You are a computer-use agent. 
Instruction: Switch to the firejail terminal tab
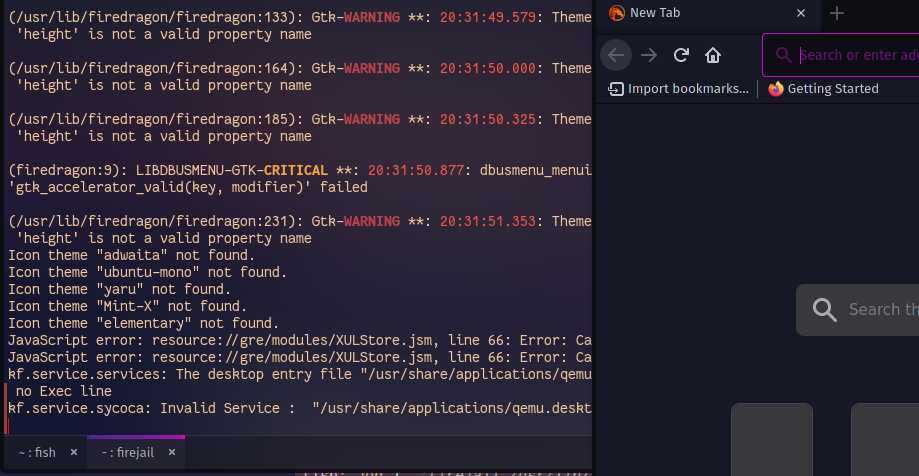coord(127,453)
